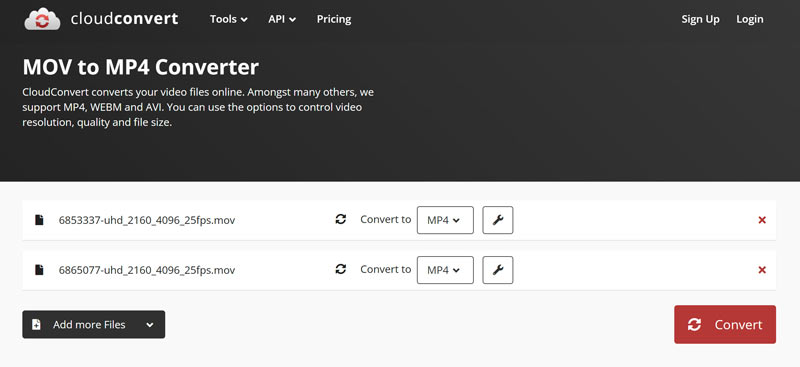
Task: Expand the Add more Files dropdown arrow
Action: coord(149,325)
